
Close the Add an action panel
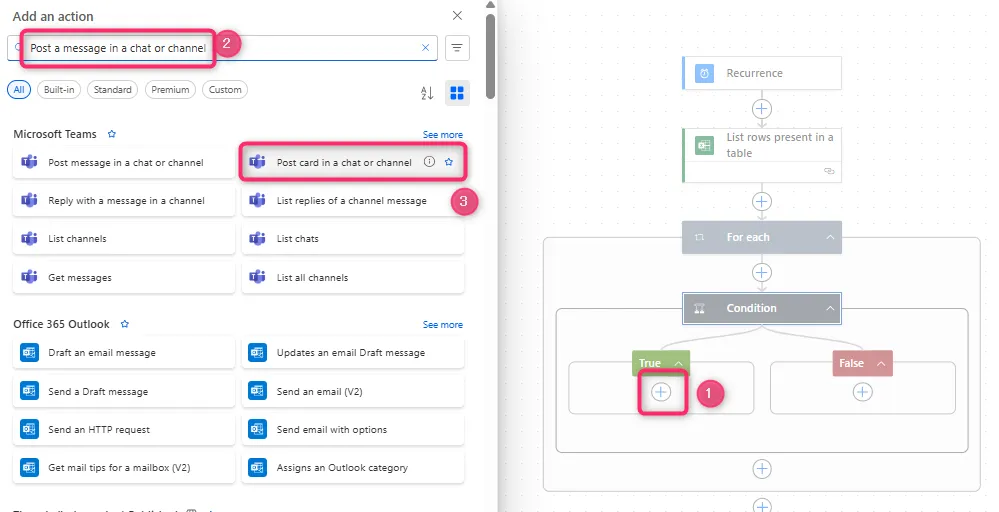(458, 16)
